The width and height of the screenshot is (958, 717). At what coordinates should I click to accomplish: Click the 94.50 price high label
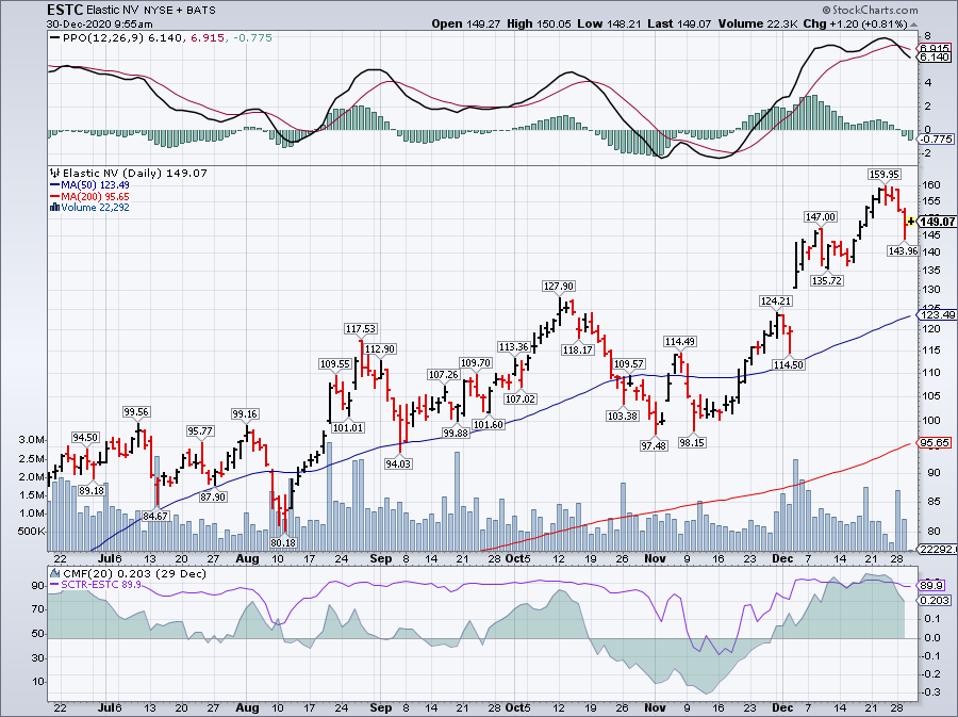pos(85,437)
